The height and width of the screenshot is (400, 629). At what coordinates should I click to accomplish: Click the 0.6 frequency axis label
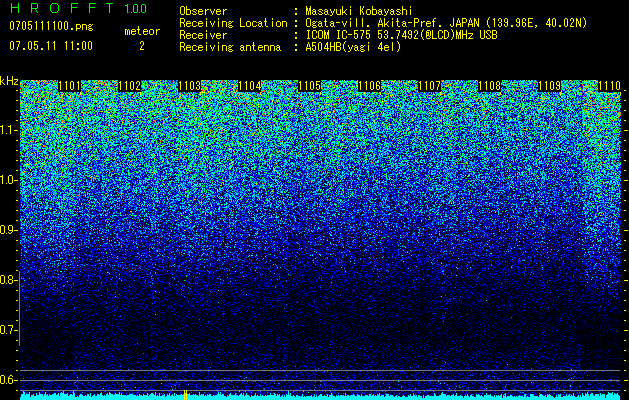(x=9, y=380)
